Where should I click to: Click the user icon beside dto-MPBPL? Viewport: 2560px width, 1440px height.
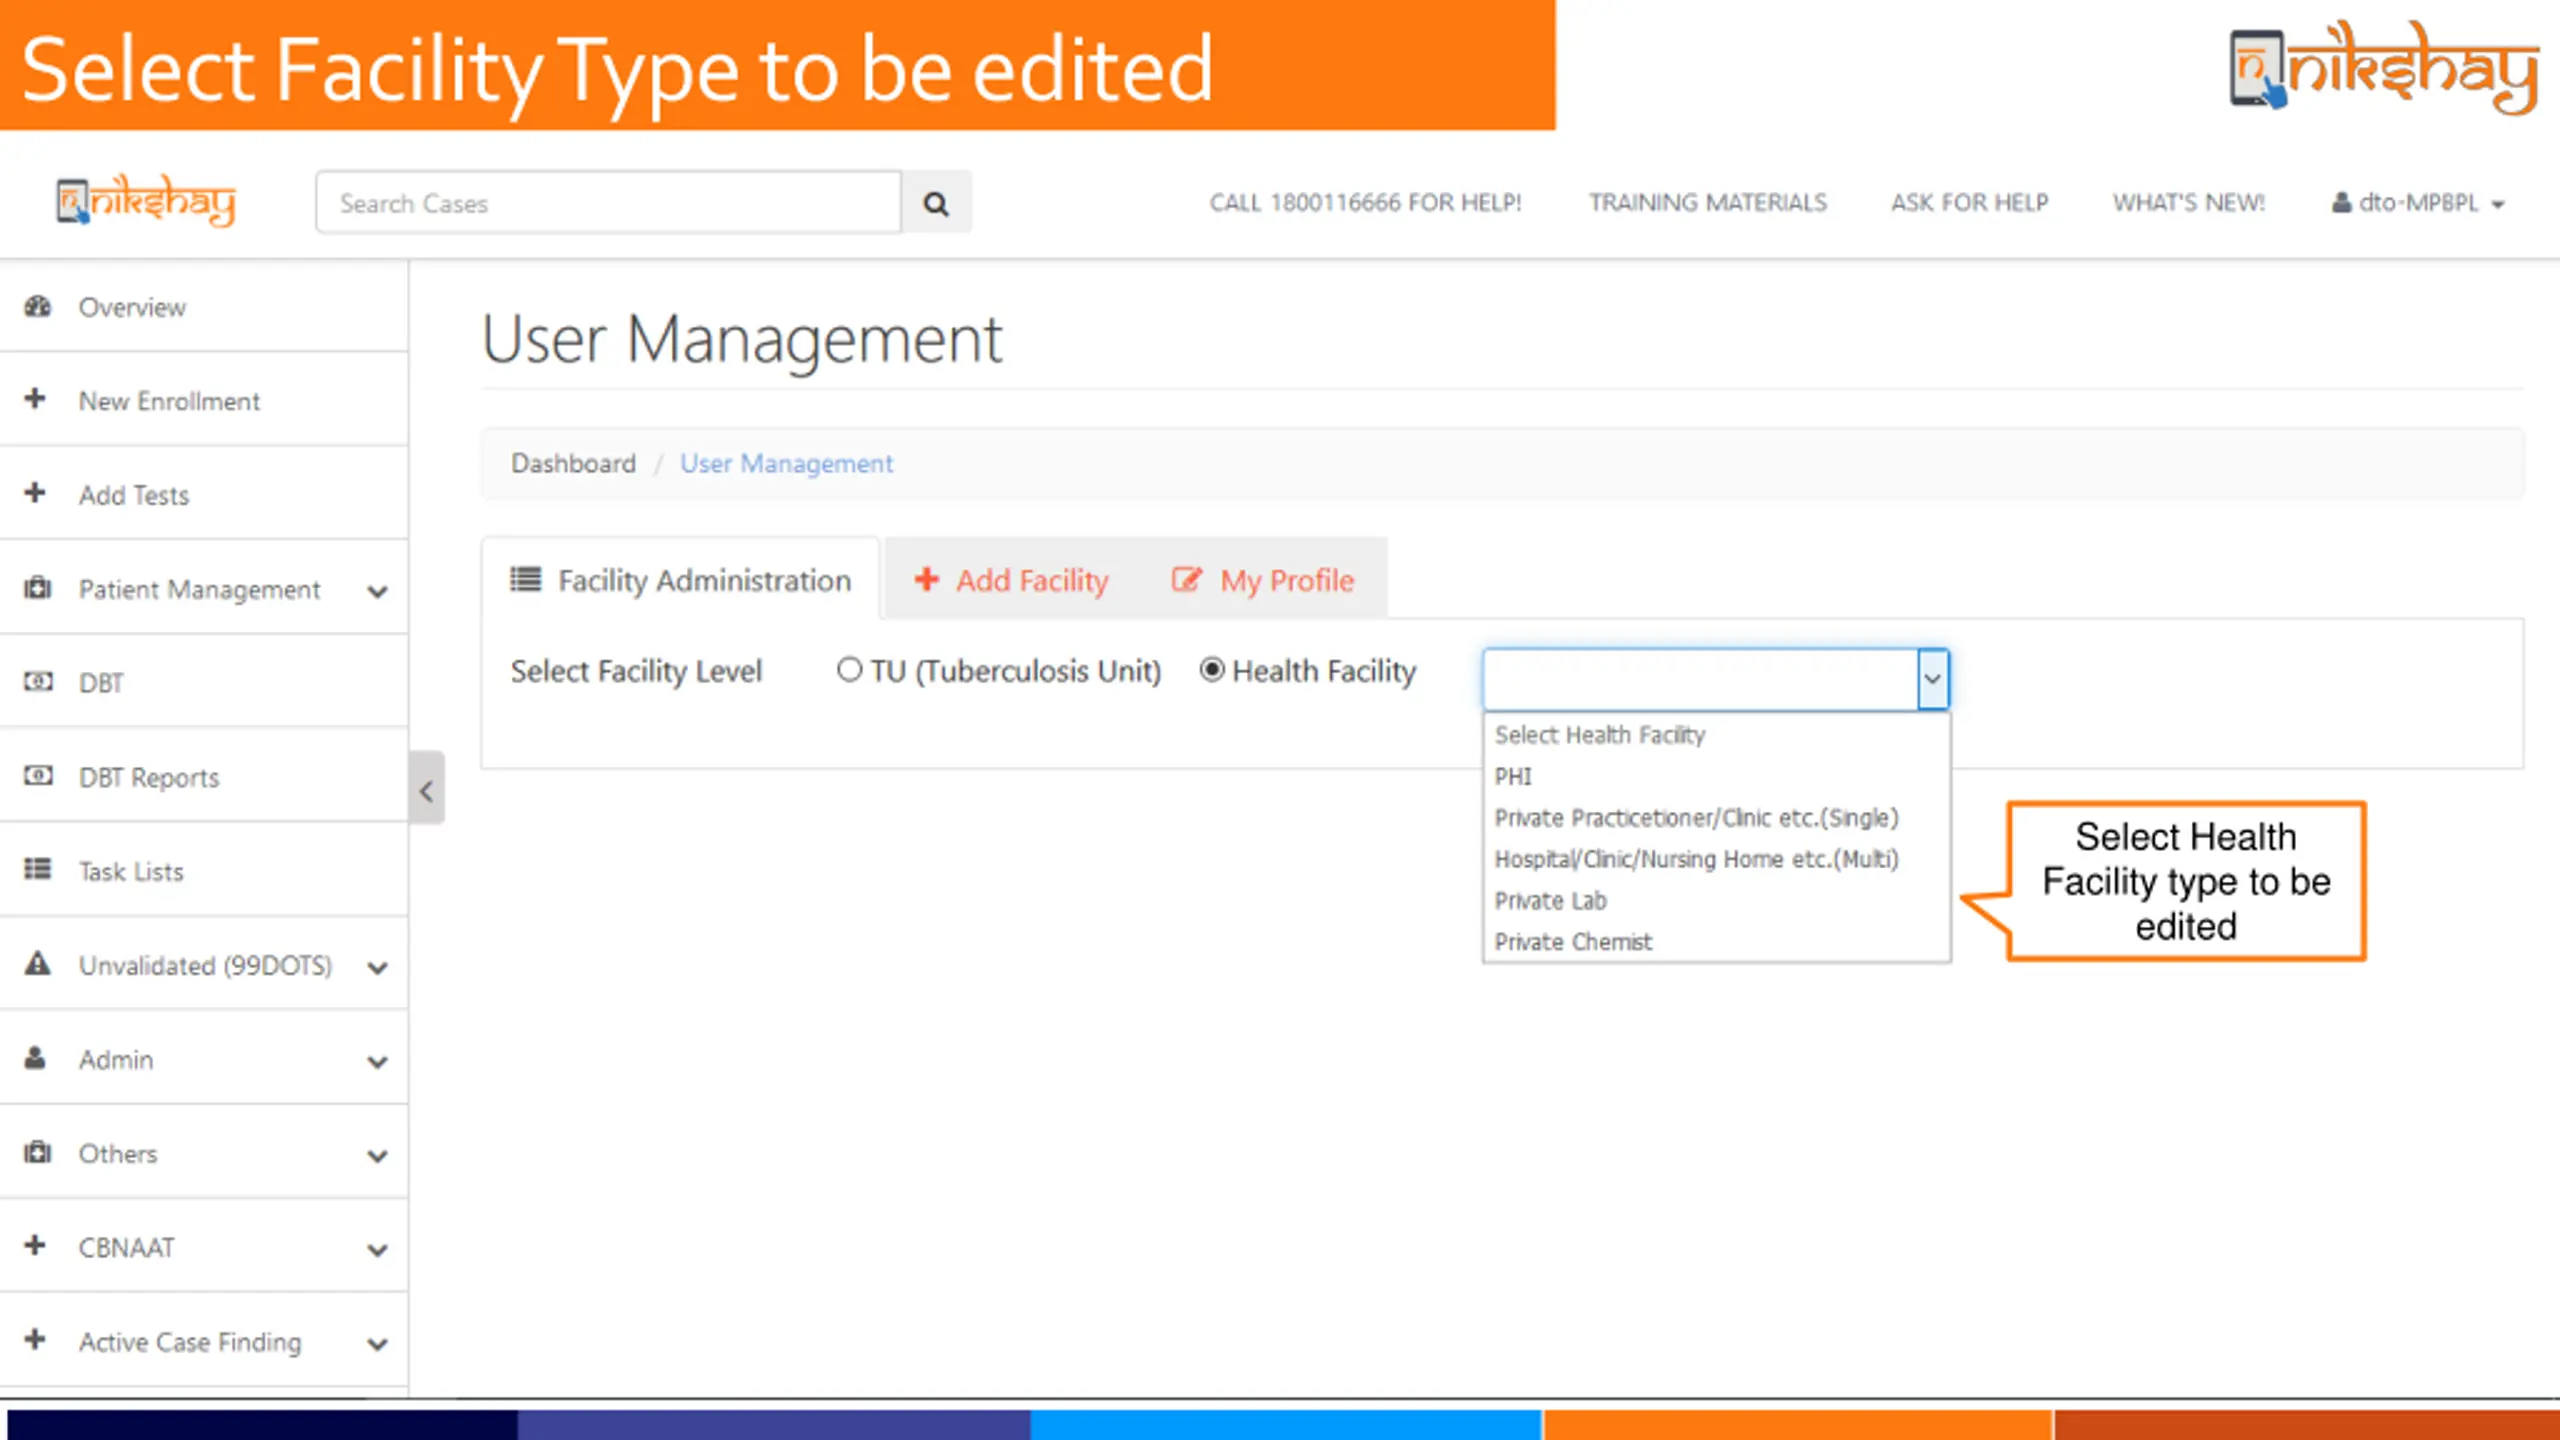click(2341, 202)
